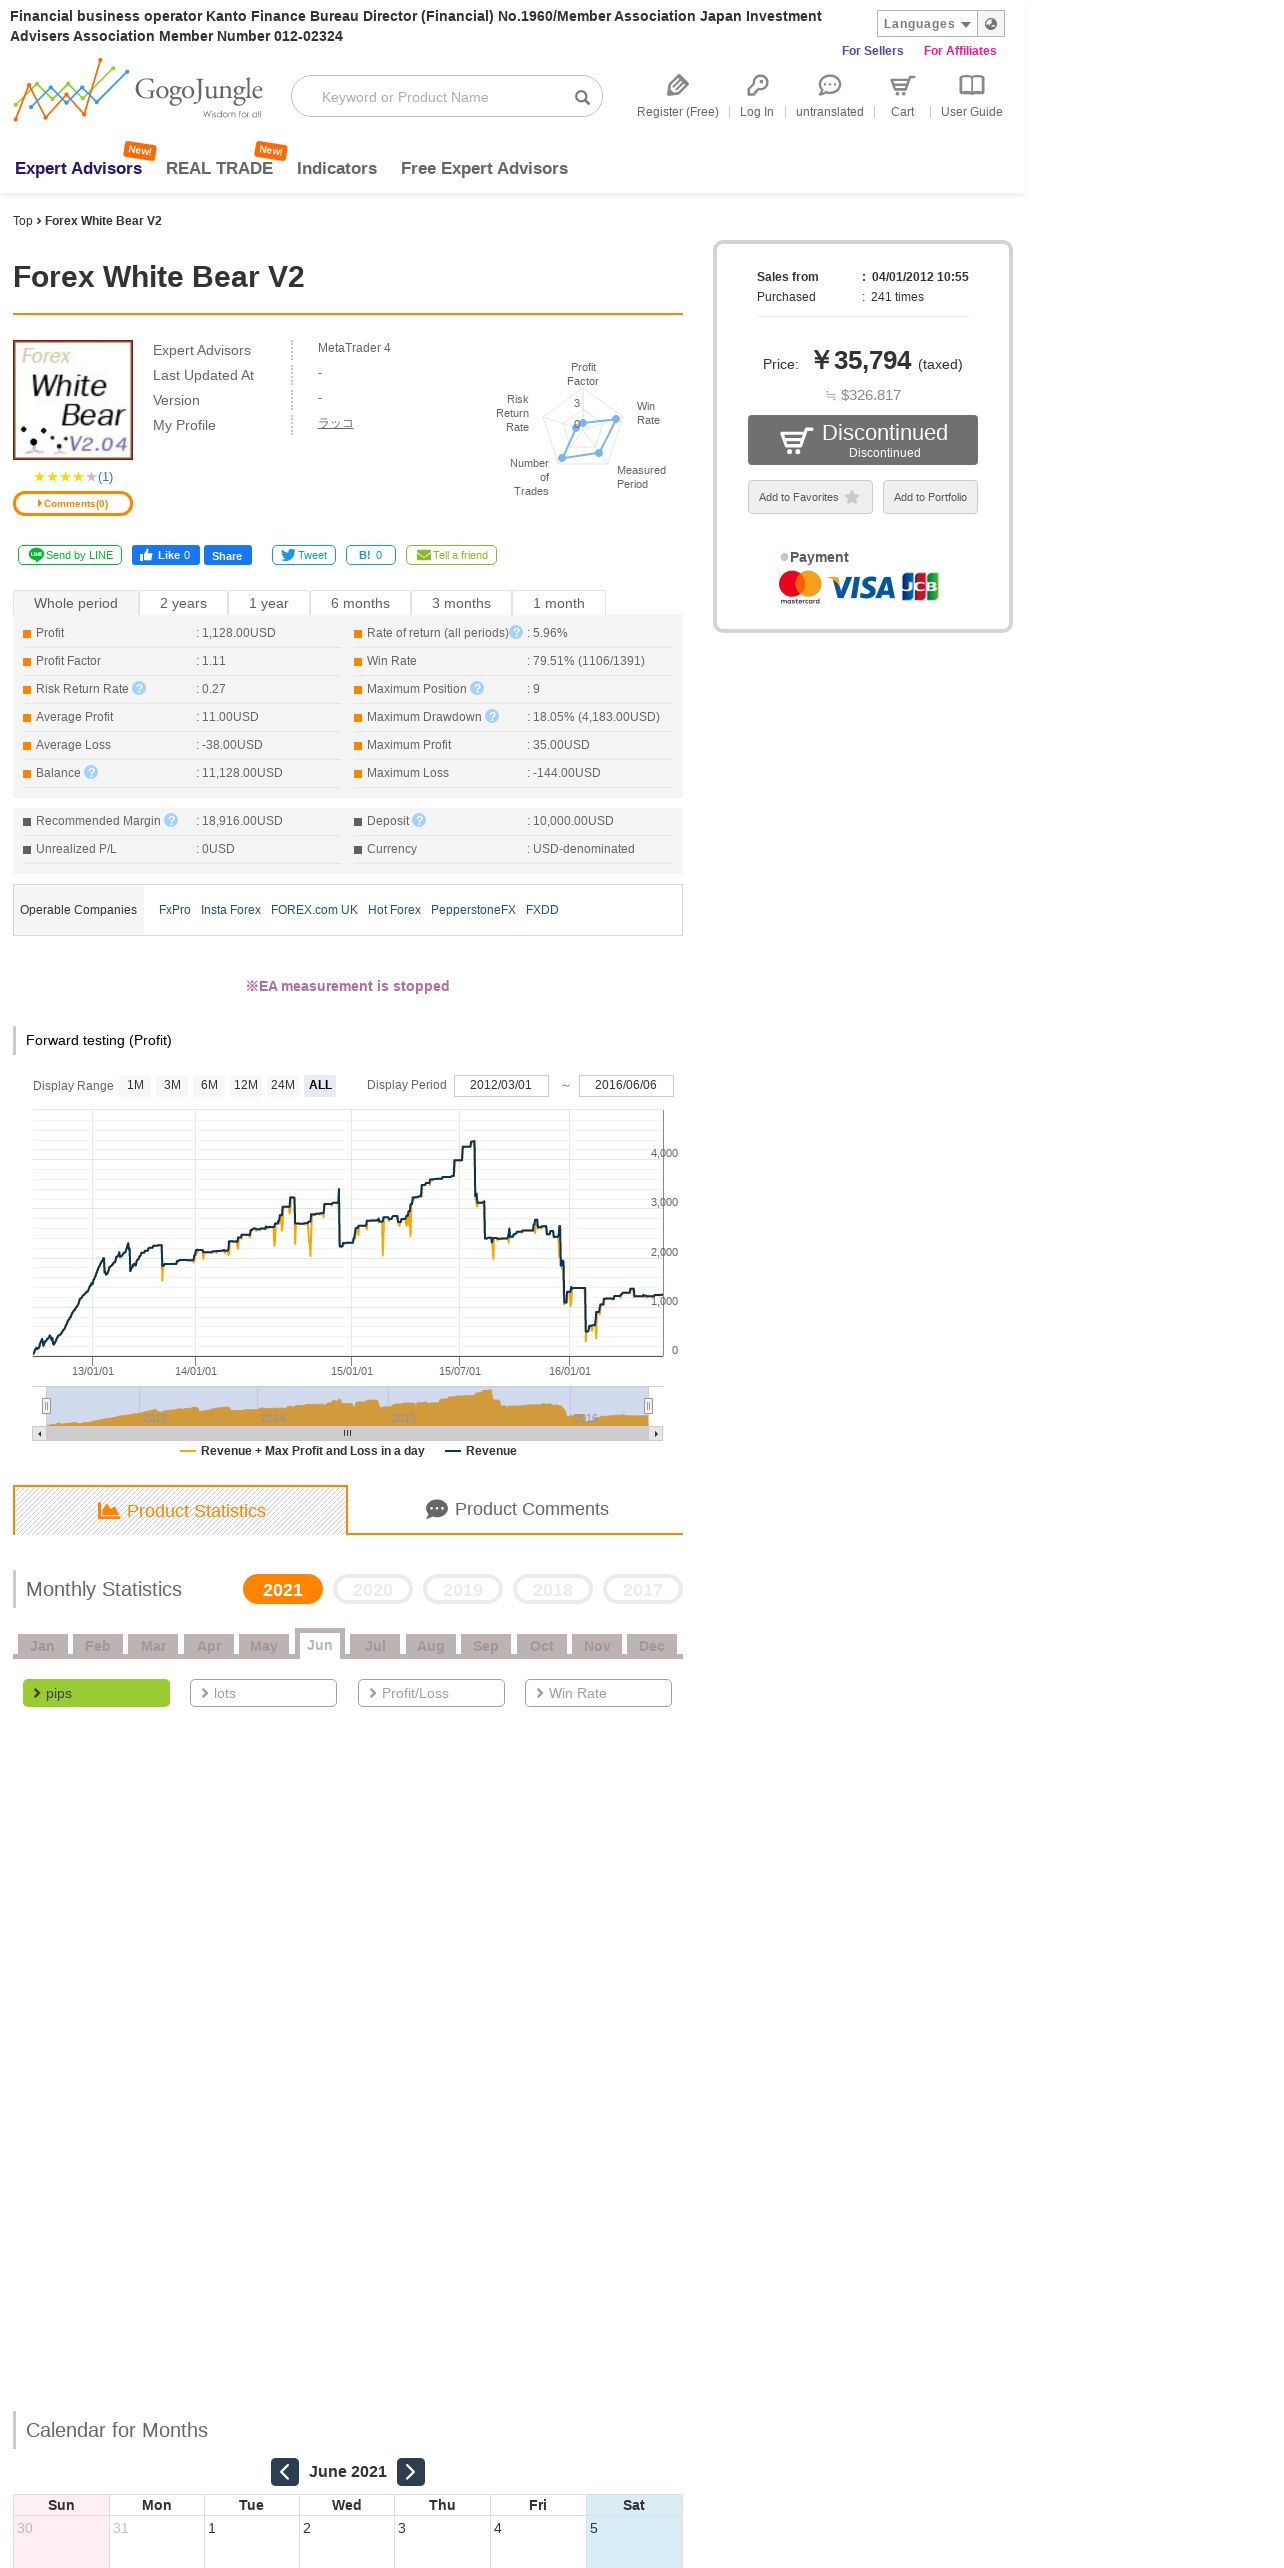Screen dimensions: 1284x2568
Task: Select the Jun month tab
Action: [320, 1644]
